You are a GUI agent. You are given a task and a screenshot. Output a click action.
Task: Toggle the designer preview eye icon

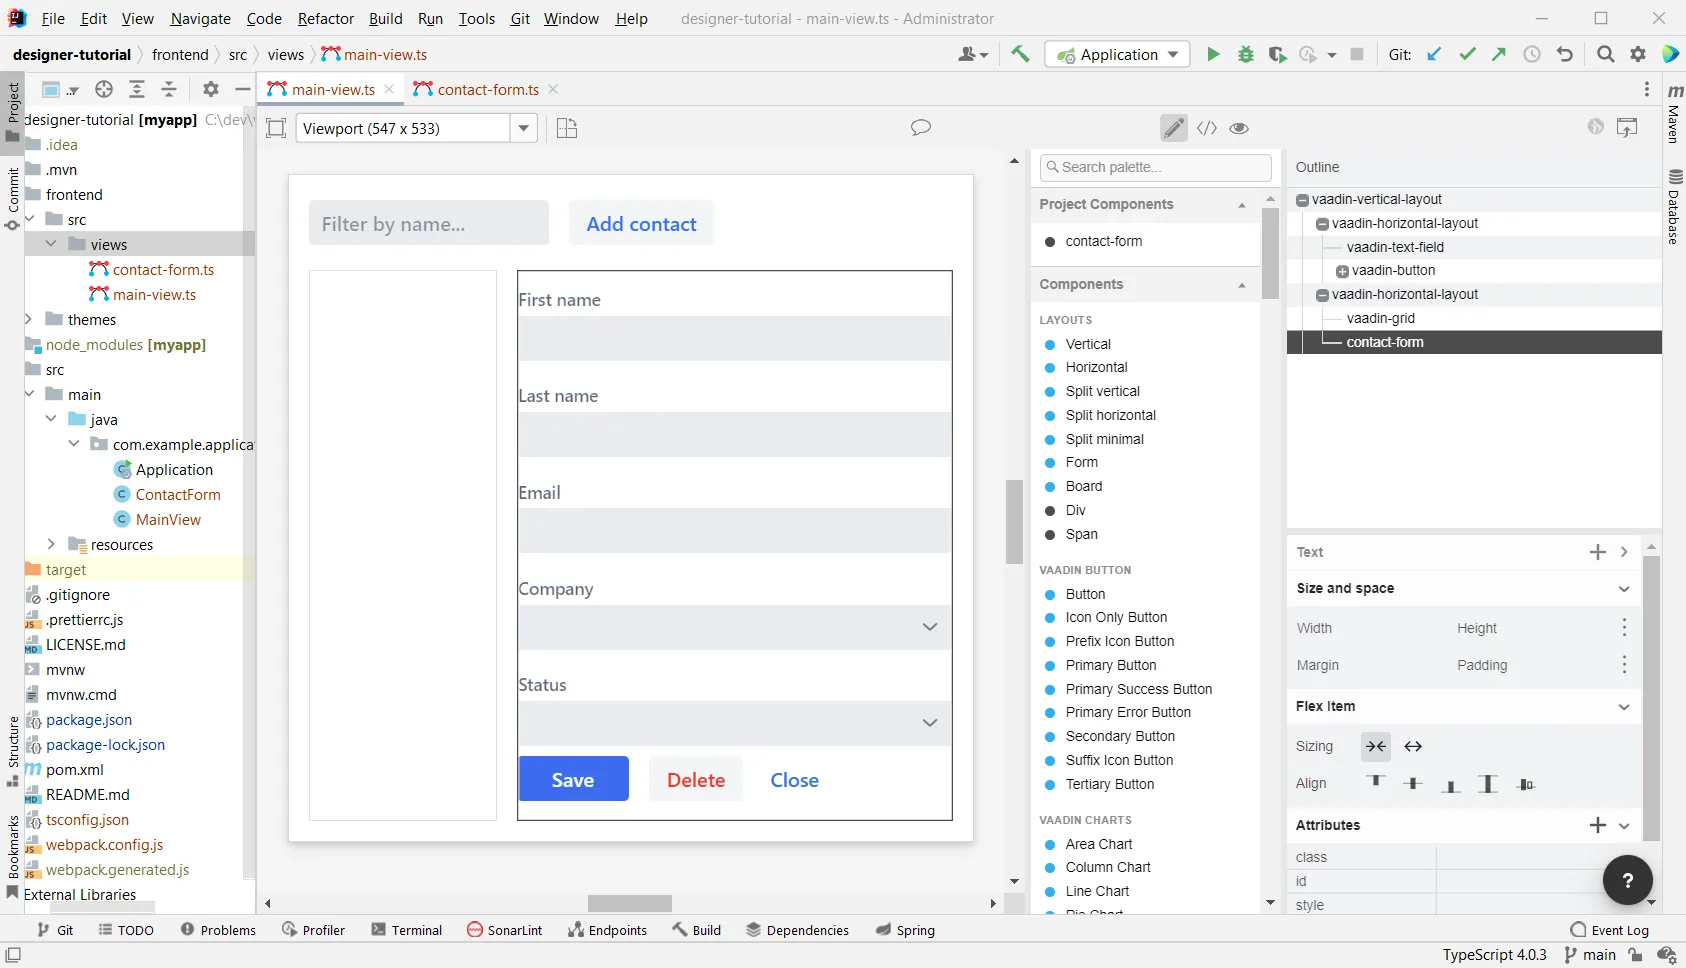click(x=1239, y=128)
